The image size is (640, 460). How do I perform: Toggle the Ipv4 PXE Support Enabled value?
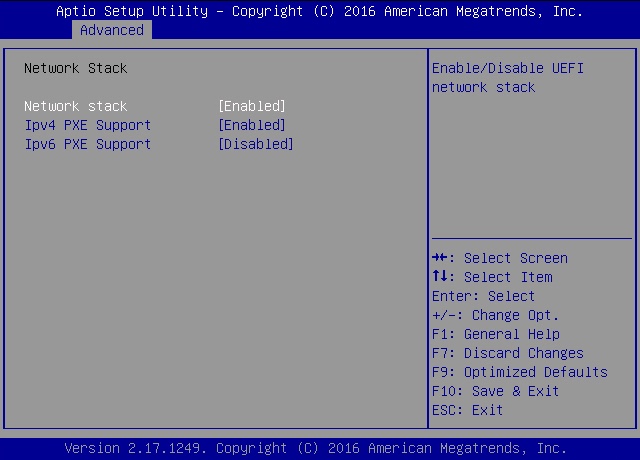[252, 125]
